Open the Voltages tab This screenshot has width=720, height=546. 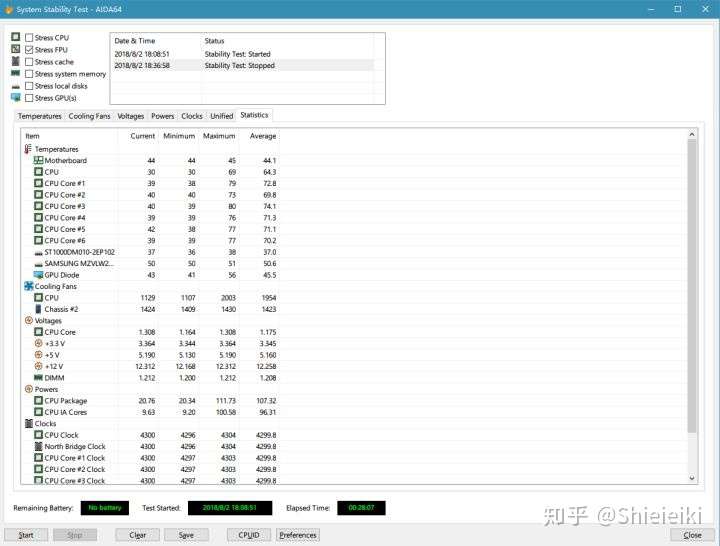click(x=130, y=116)
